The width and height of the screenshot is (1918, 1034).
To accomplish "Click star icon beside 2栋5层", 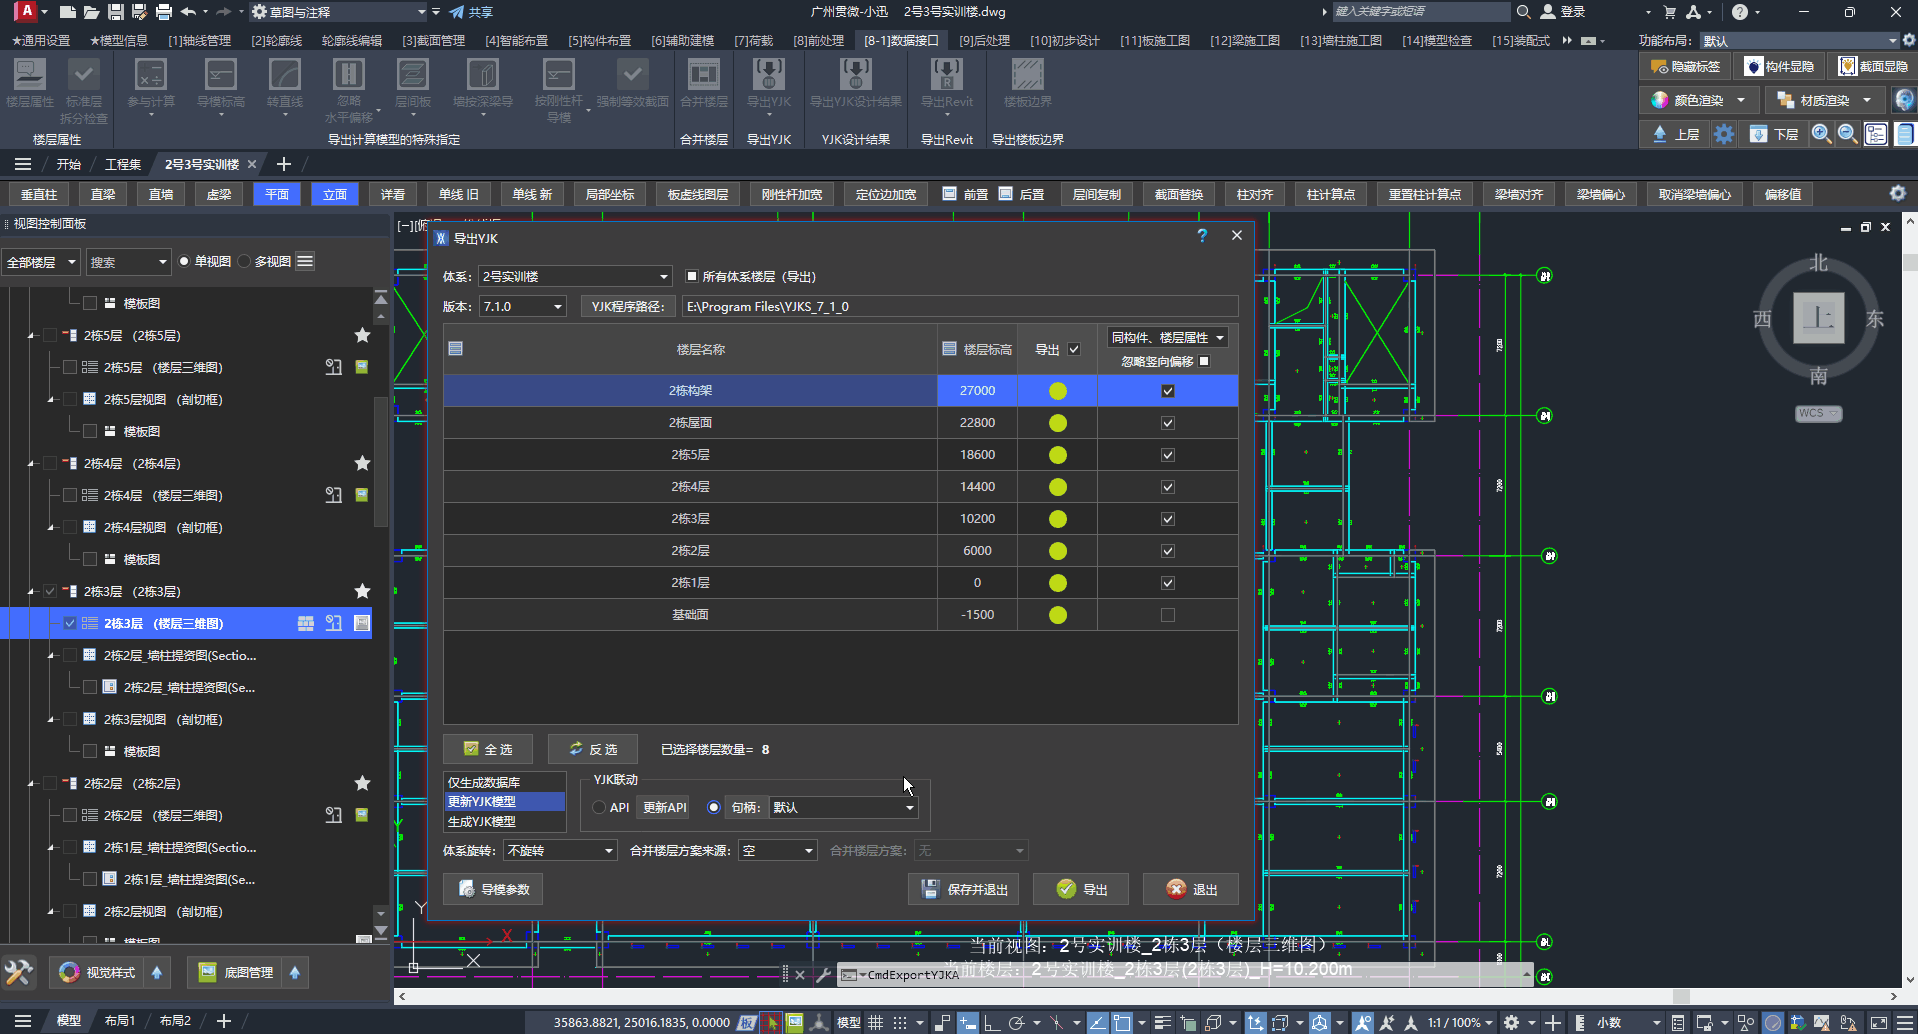I will pyautogui.click(x=362, y=336).
